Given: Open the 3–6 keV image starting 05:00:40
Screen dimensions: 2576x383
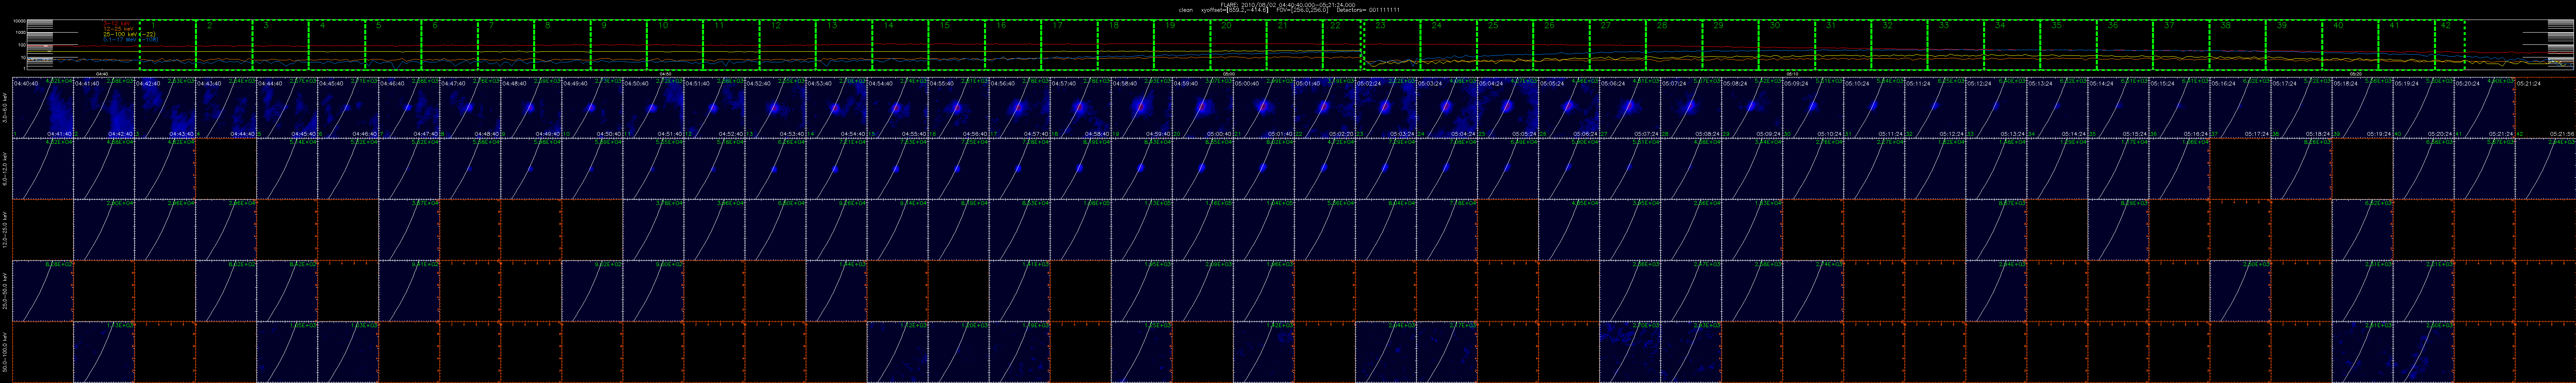Looking at the screenshot, I should pyautogui.click(x=1263, y=108).
